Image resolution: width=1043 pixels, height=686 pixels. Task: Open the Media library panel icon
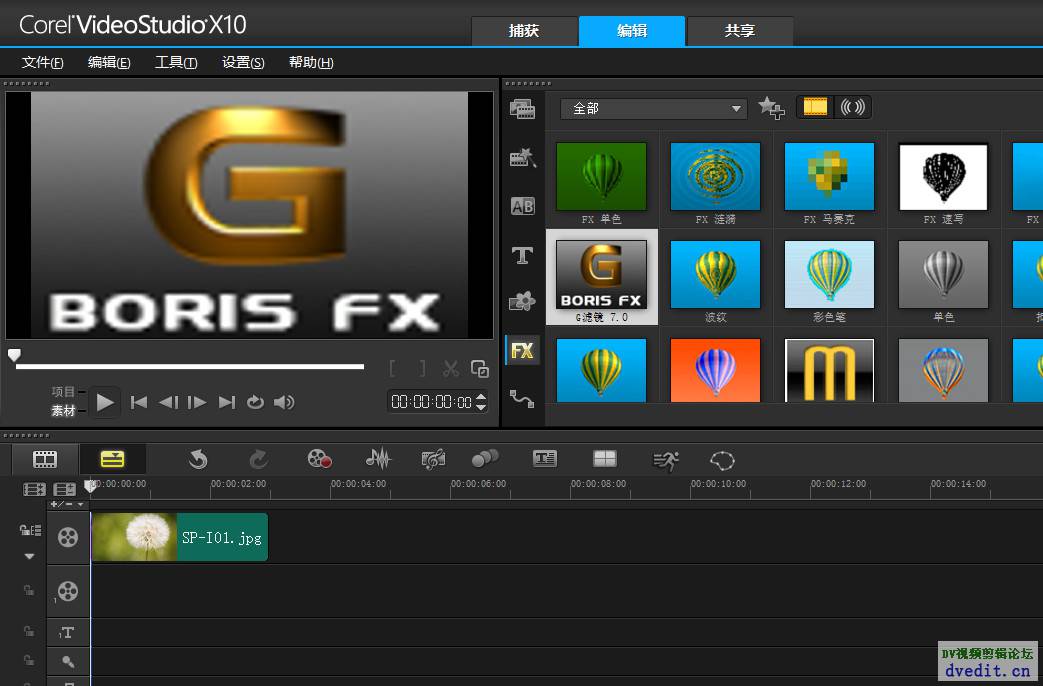point(522,108)
